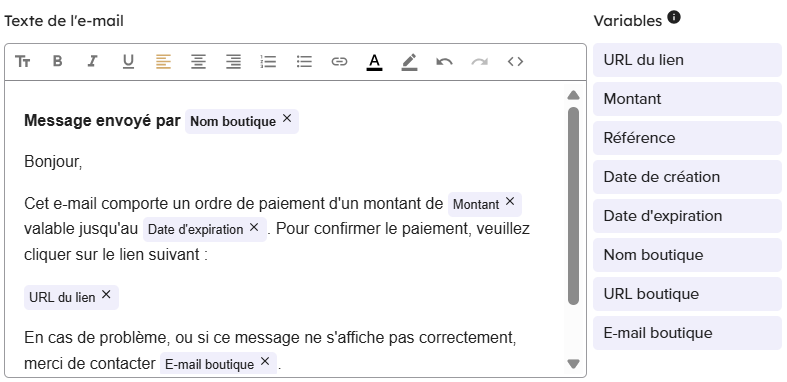Insert the Montant variable
Screen dimensions: 787x382
tap(687, 99)
